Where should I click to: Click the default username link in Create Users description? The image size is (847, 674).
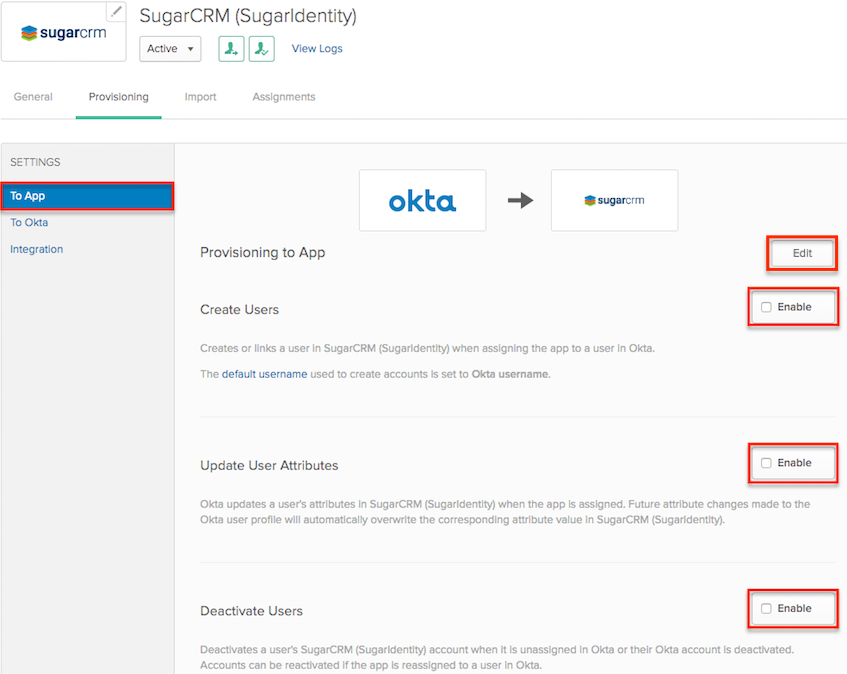click(264, 373)
